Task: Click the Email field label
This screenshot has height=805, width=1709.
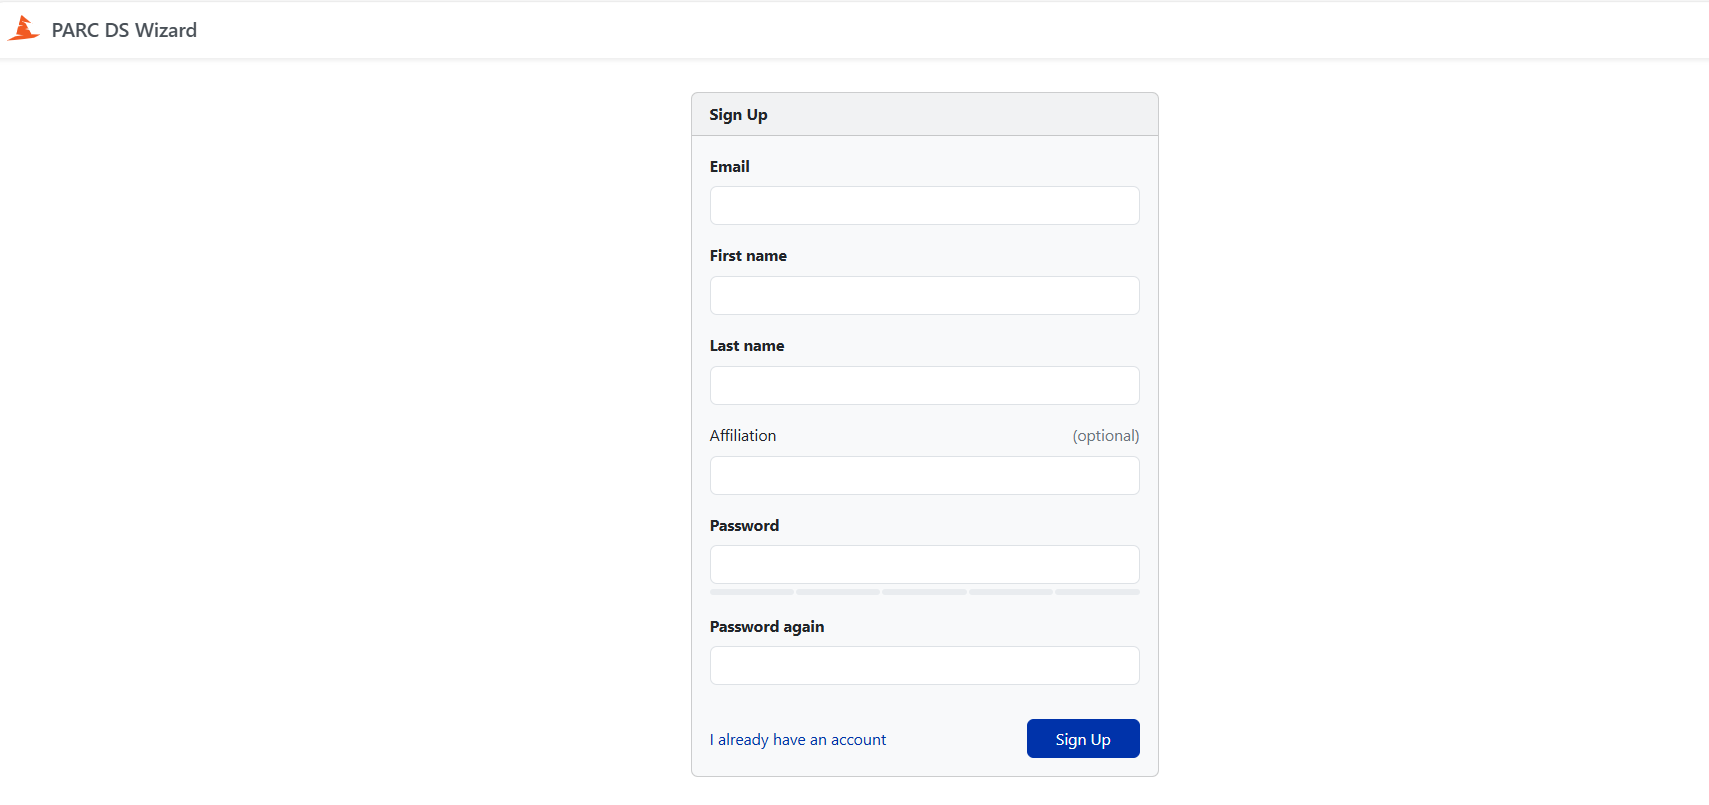Action: click(729, 167)
